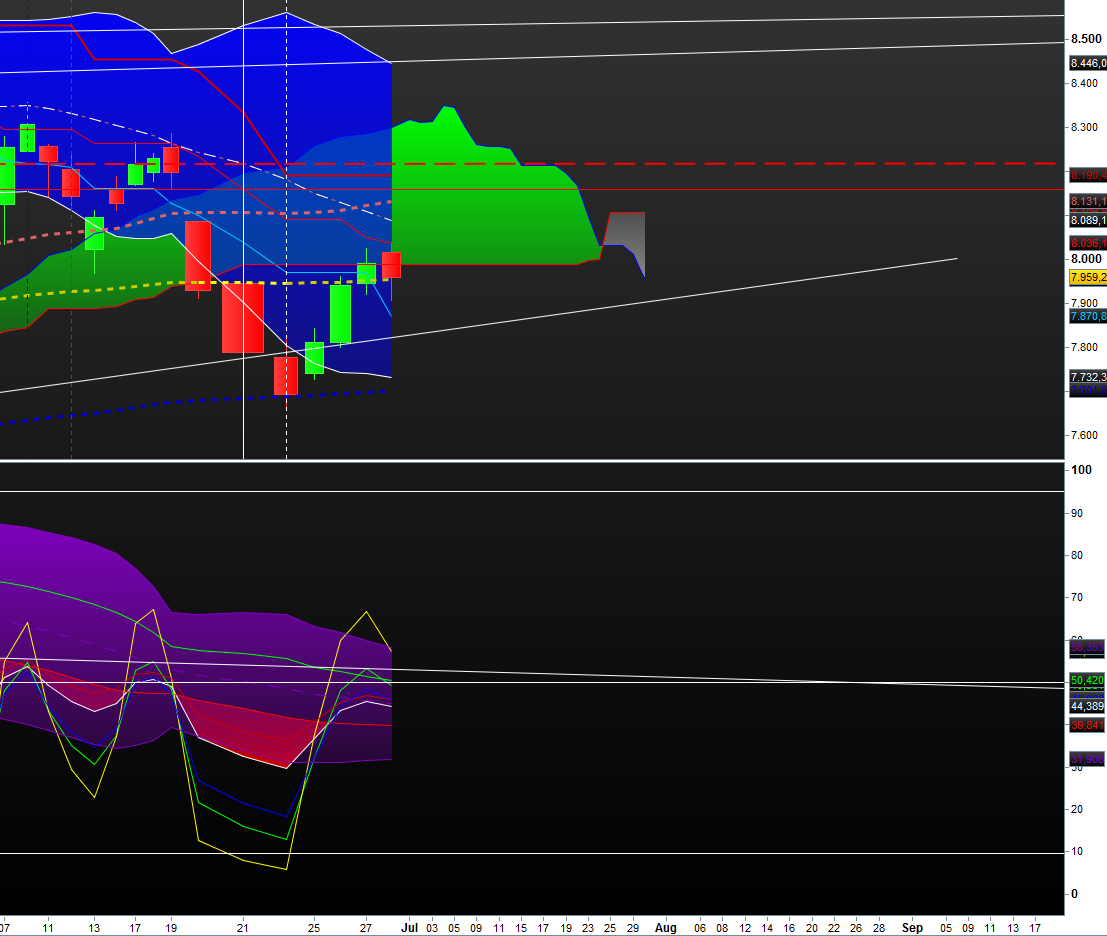Image resolution: width=1107 pixels, height=936 pixels.
Task: Select the yellow 7.959 price tag
Action: (x=1088, y=277)
